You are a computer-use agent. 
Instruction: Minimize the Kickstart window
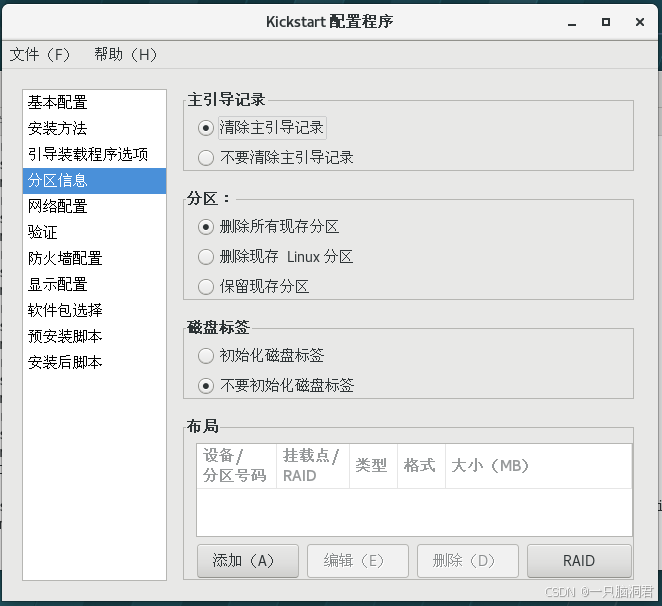coord(572,22)
